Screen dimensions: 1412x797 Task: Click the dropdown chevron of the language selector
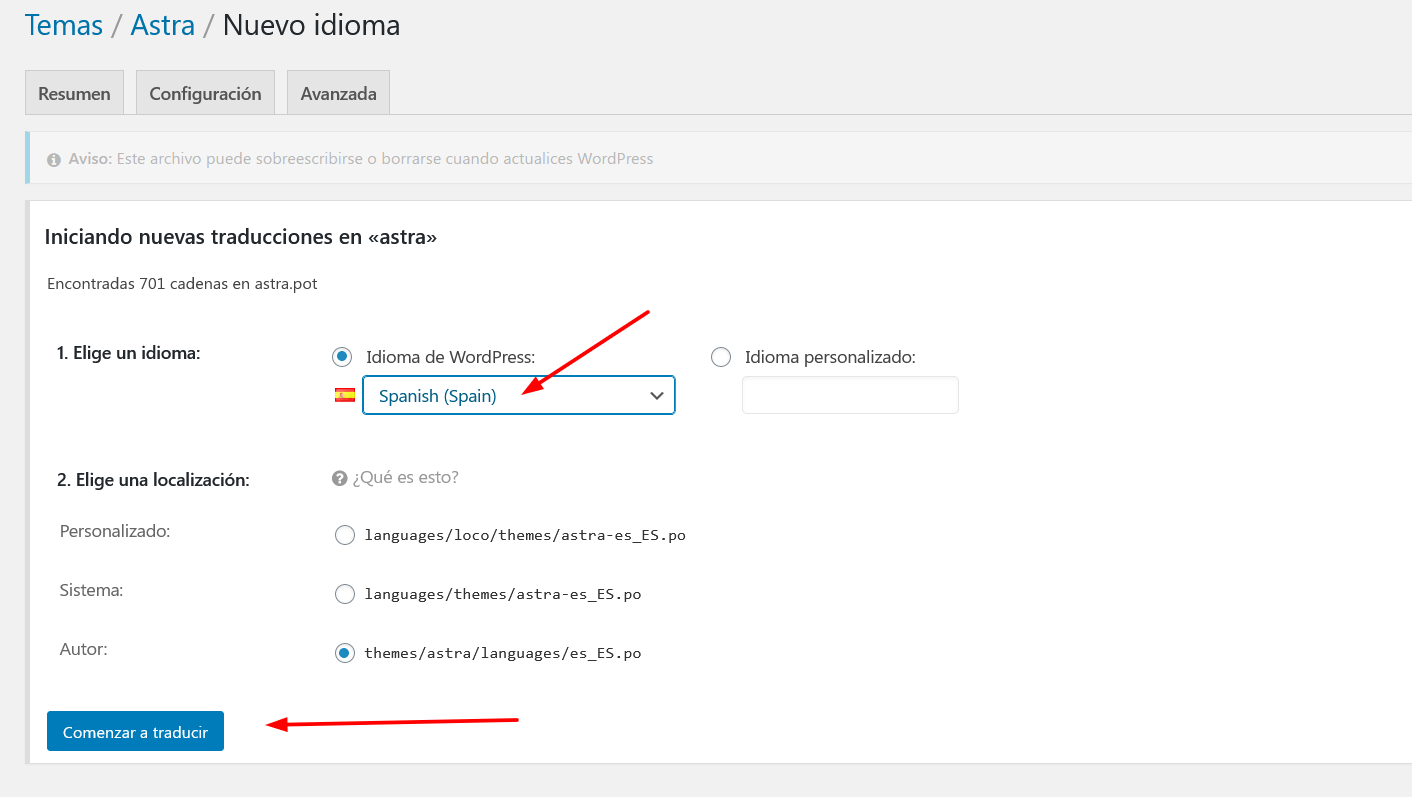657,396
